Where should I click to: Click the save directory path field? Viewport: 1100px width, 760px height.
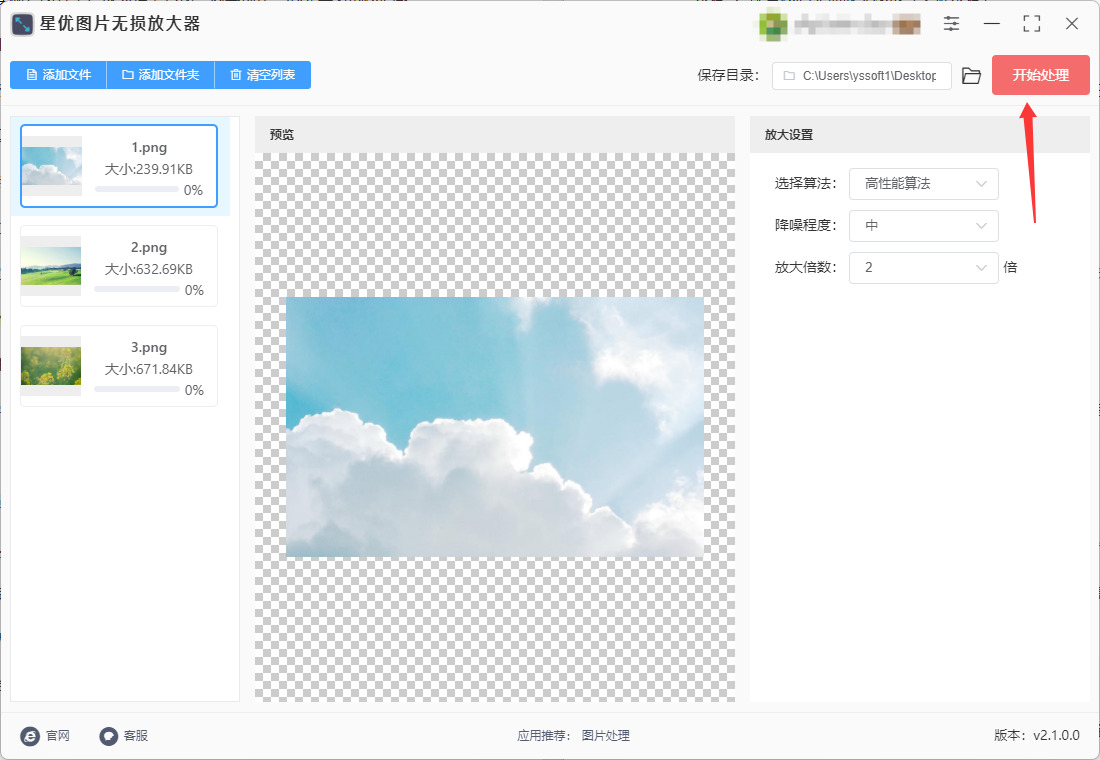tap(861, 76)
